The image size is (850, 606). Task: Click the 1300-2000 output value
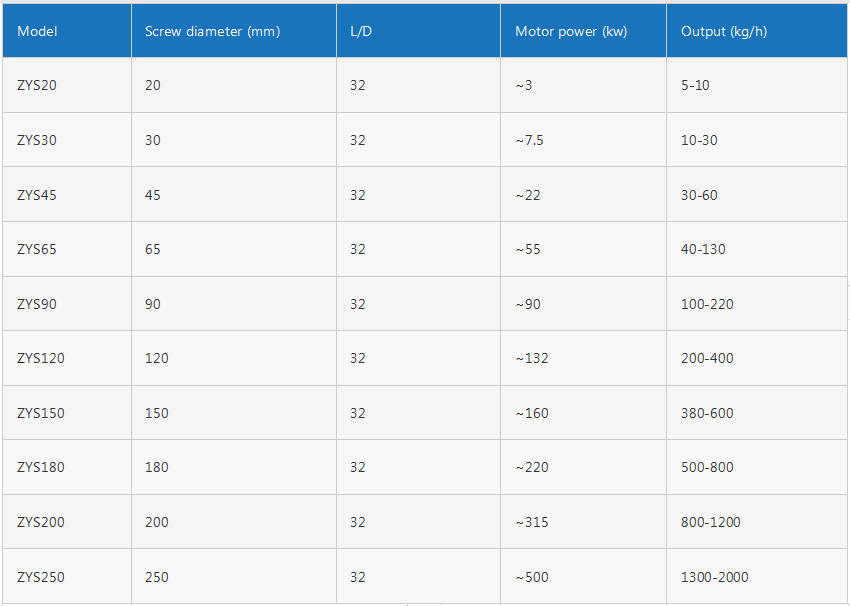point(714,577)
